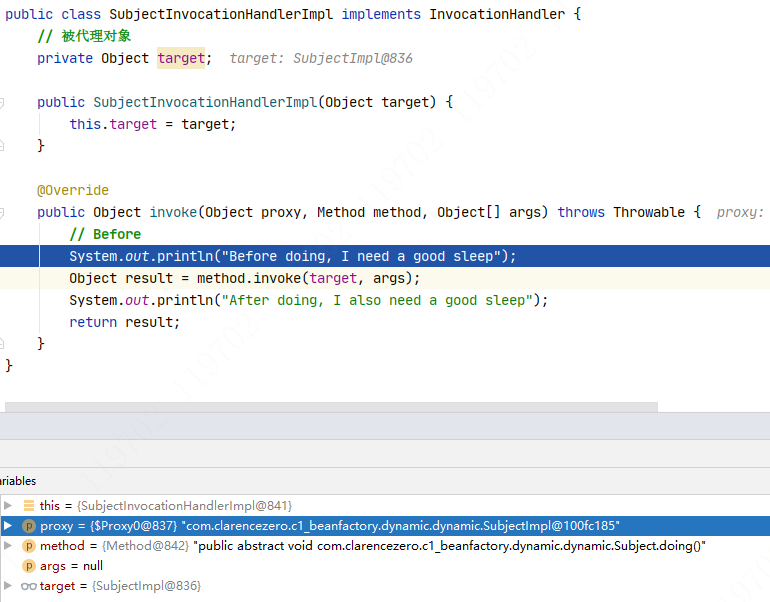Image resolution: width=770 pixels, height=602 pixels.
Task: Click the '// Before' comment
Action: coord(105,234)
